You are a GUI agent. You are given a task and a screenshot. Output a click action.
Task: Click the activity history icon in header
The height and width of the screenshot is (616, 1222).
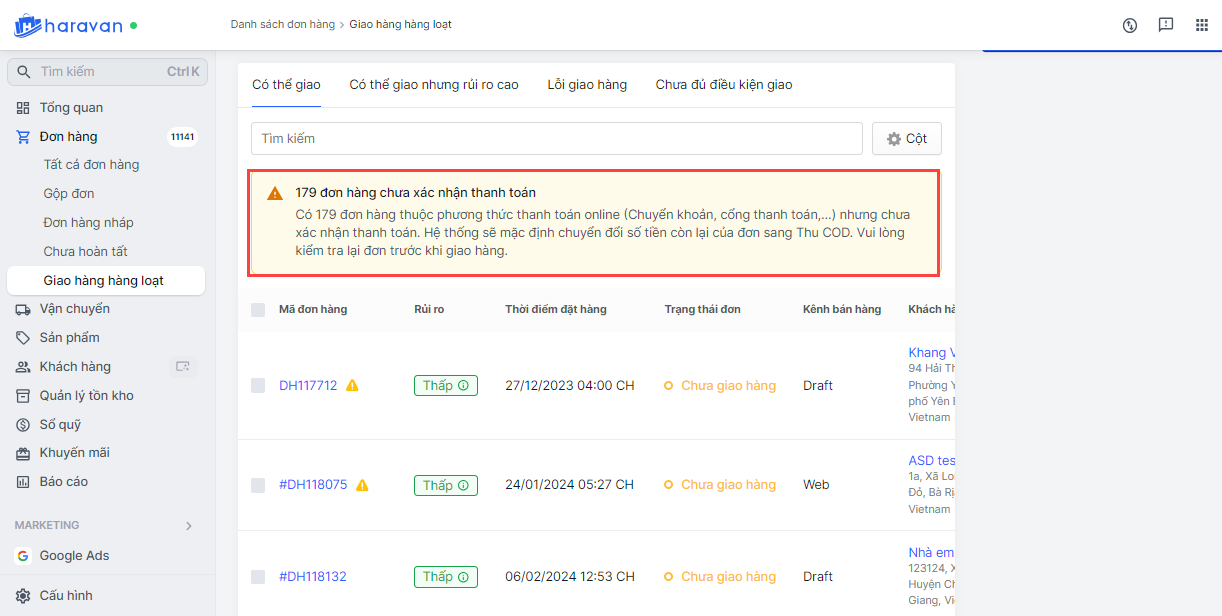pyautogui.click(x=1130, y=25)
